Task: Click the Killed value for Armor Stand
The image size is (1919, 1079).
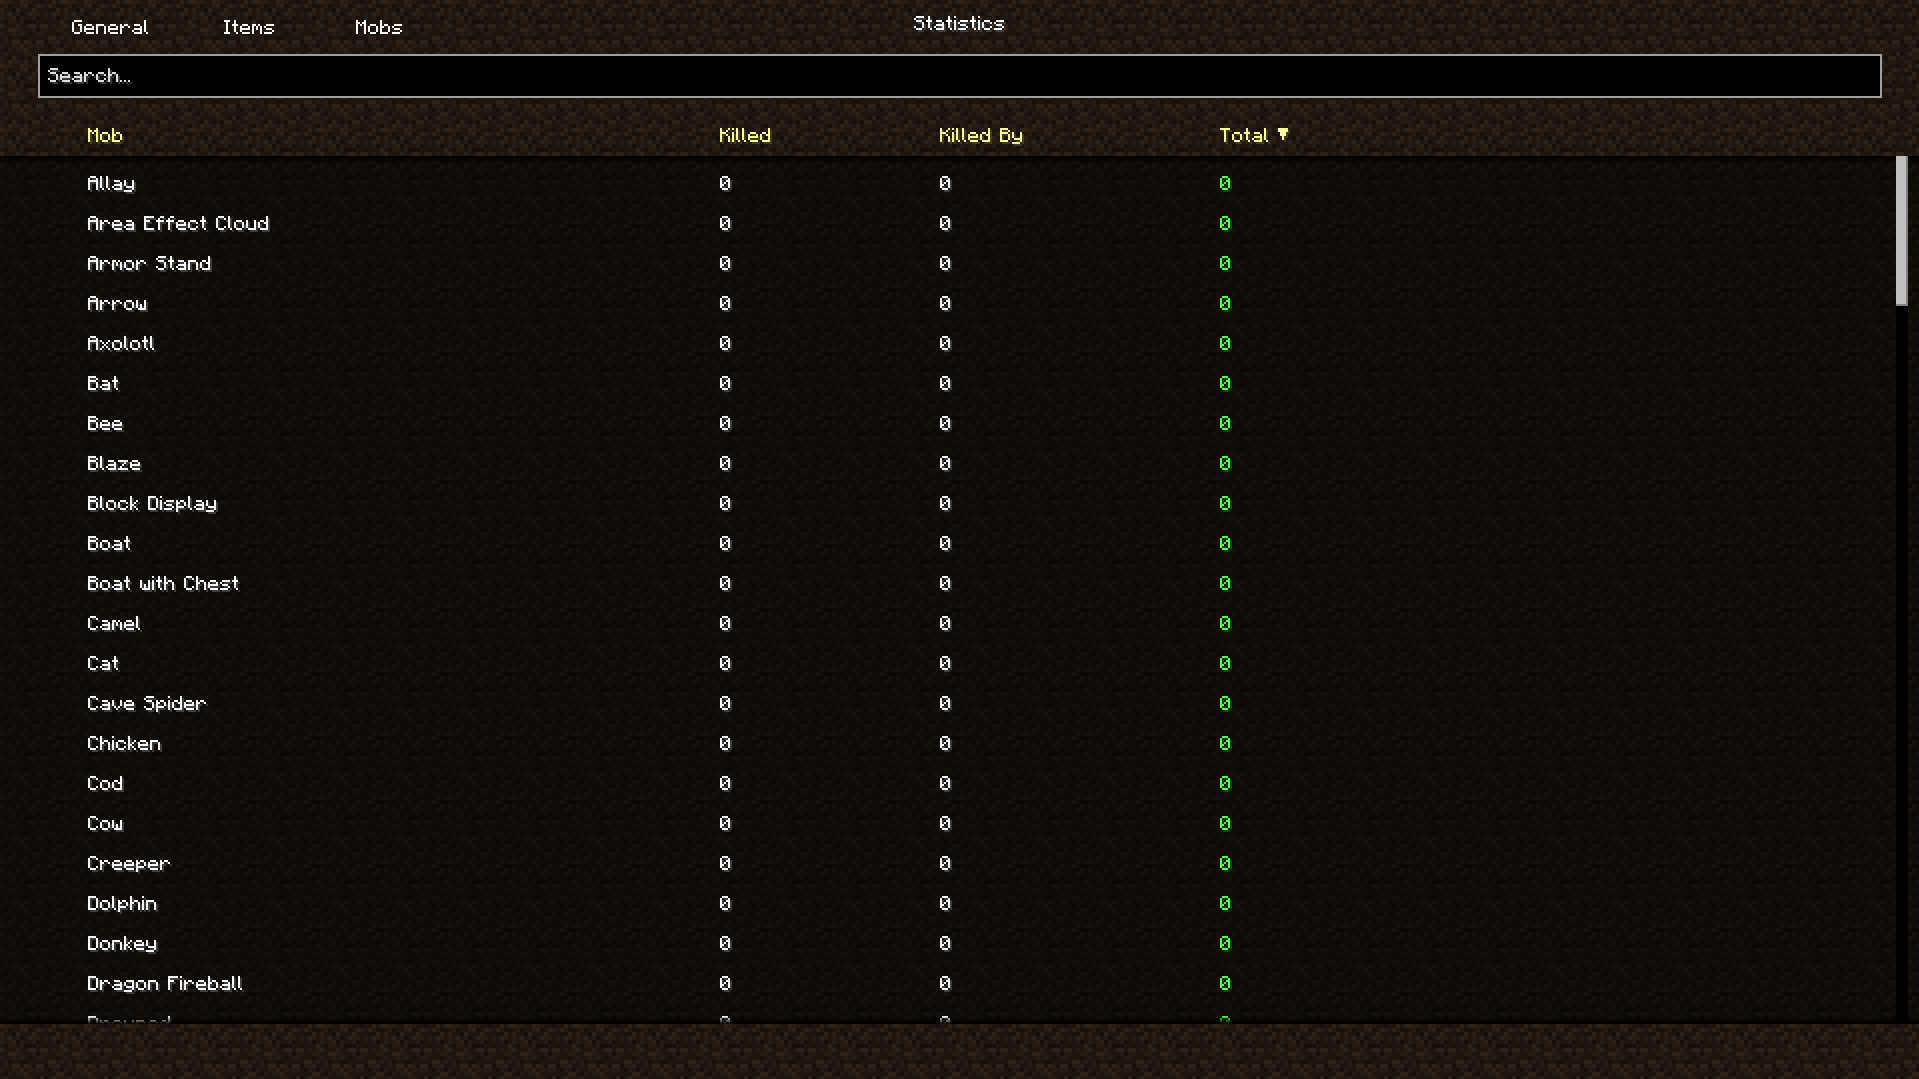Action: click(724, 263)
